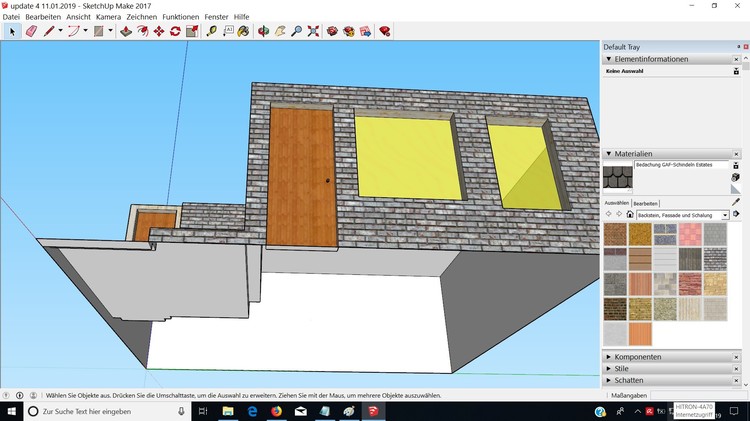Image resolution: width=750 pixels, height=421 pixels.
Task: Toggle details in Elementinformationen panel
Action: [x=736, y=71]
